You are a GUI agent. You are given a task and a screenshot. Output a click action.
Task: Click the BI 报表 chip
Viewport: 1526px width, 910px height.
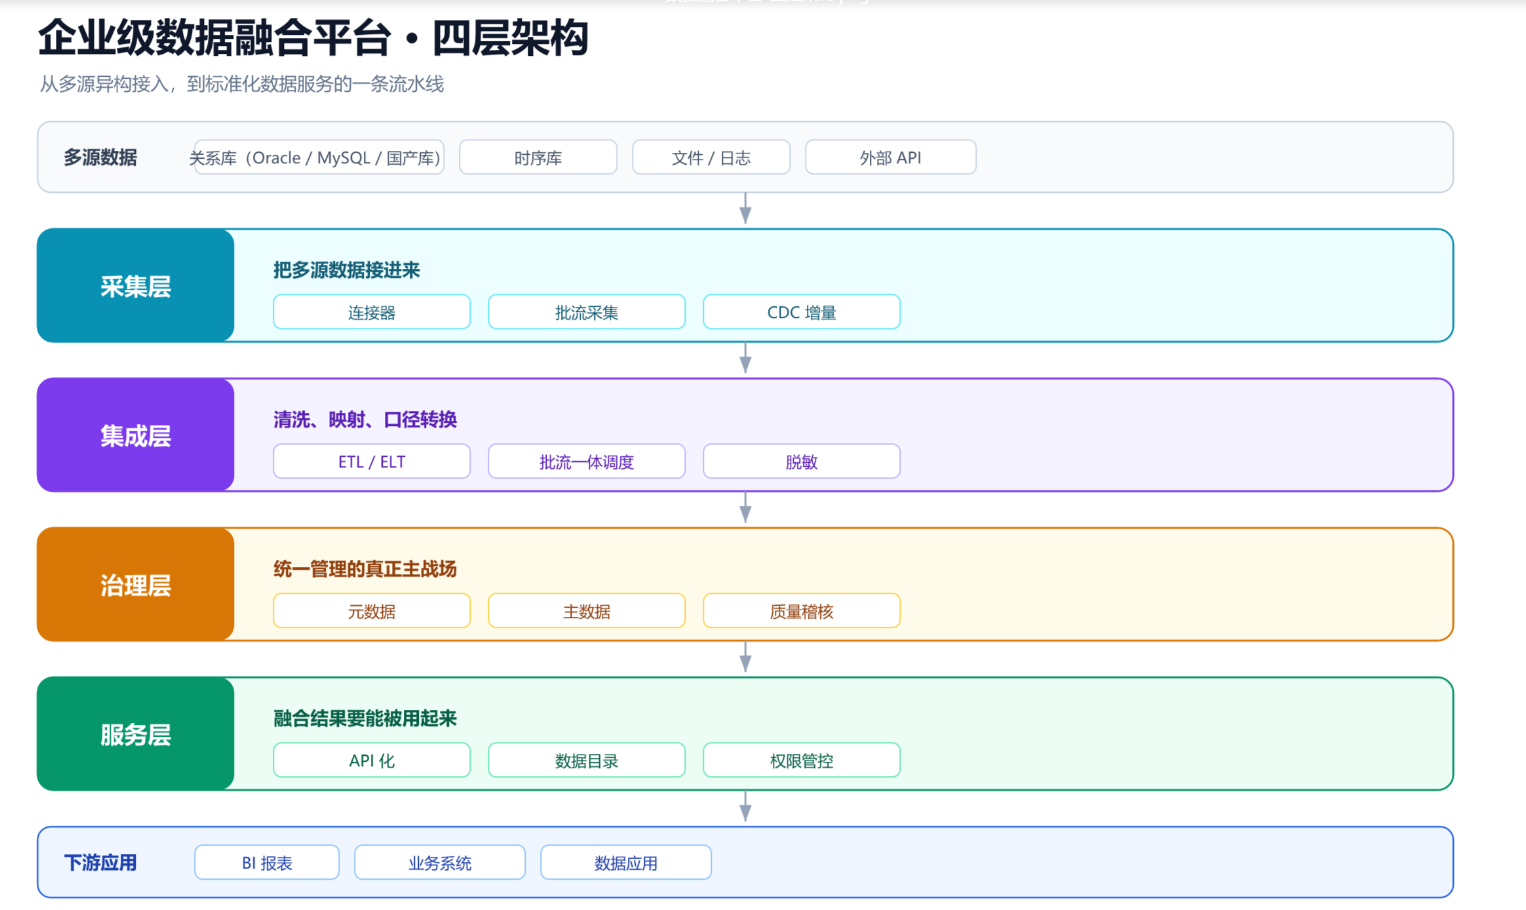[267, 863]
